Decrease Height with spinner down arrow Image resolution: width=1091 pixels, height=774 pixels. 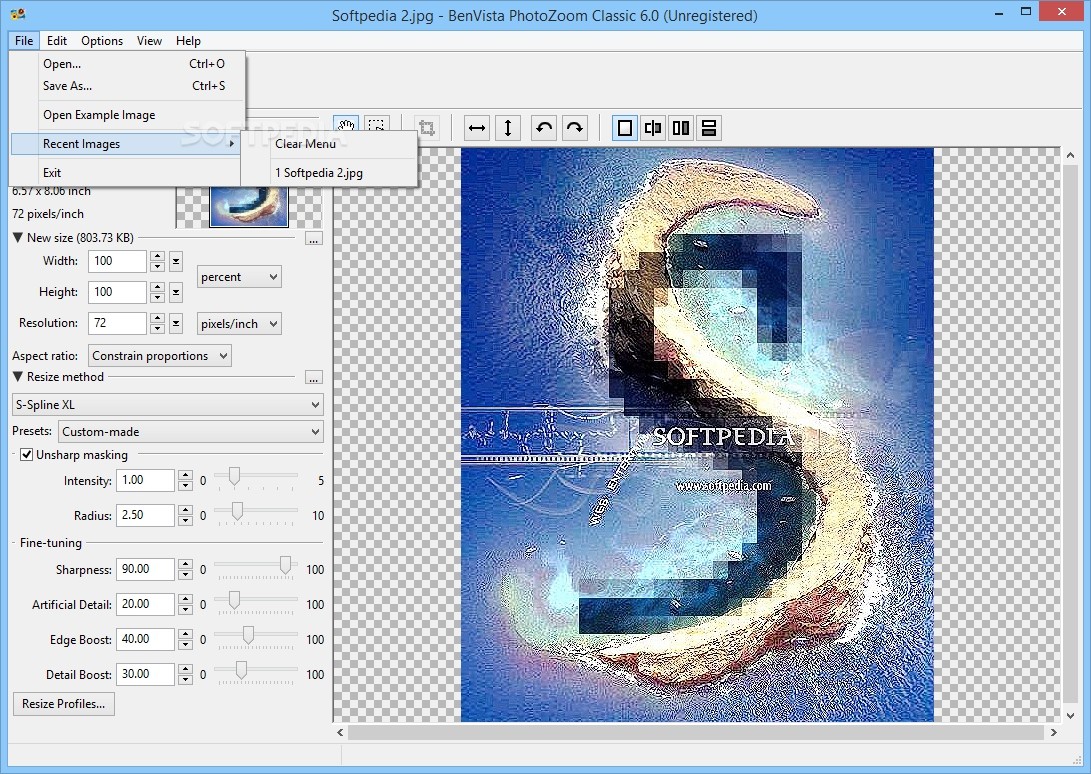click(x=157, y=298)
